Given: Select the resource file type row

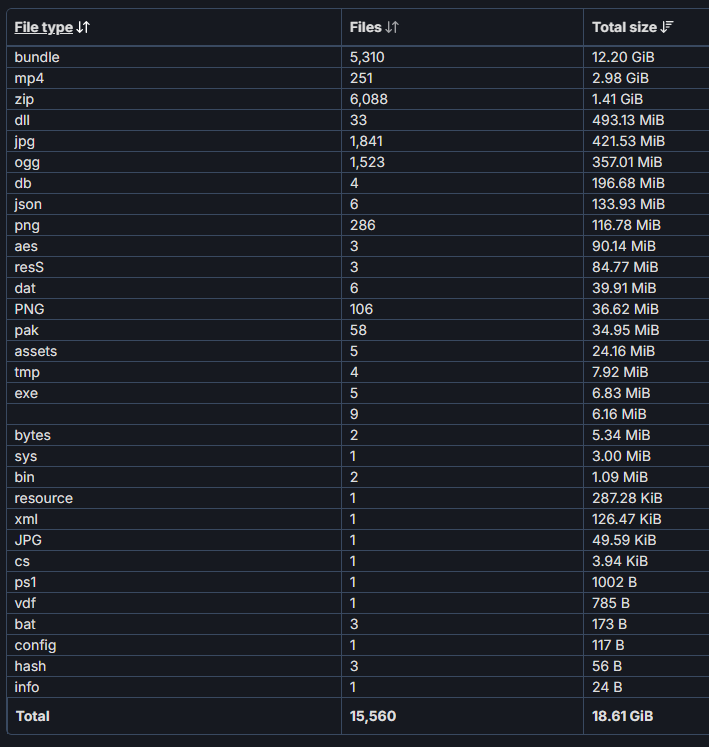Looking at the screenshot, I should click(358, 498).
